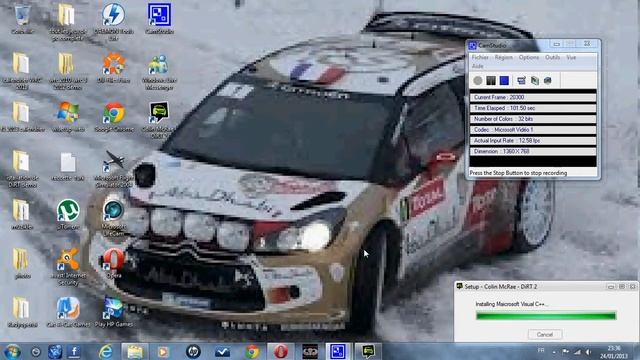Click the green installation progress bar
640x360 pixels.
coord(546,316)
